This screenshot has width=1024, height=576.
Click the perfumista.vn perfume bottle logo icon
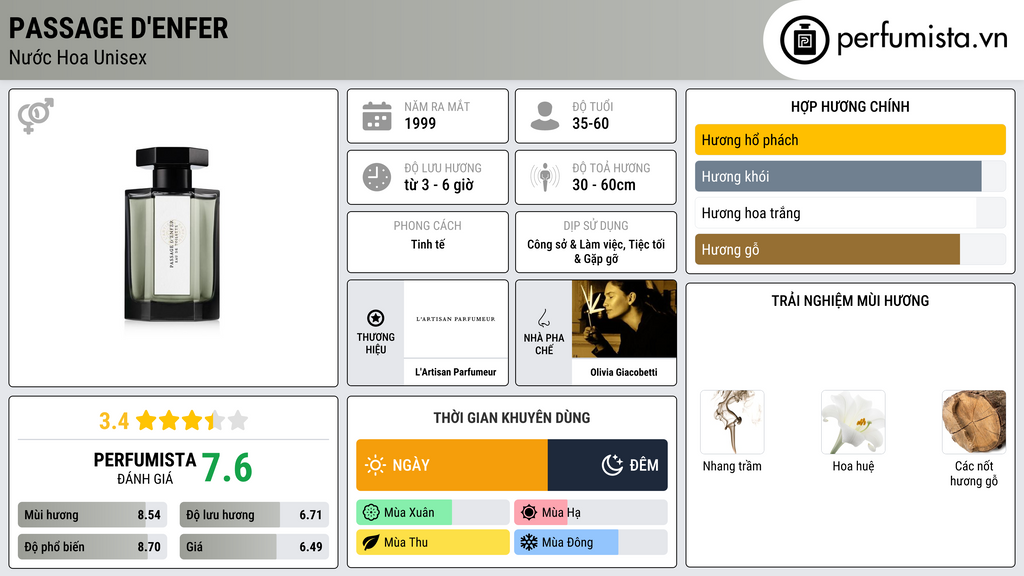click(805, 40)
